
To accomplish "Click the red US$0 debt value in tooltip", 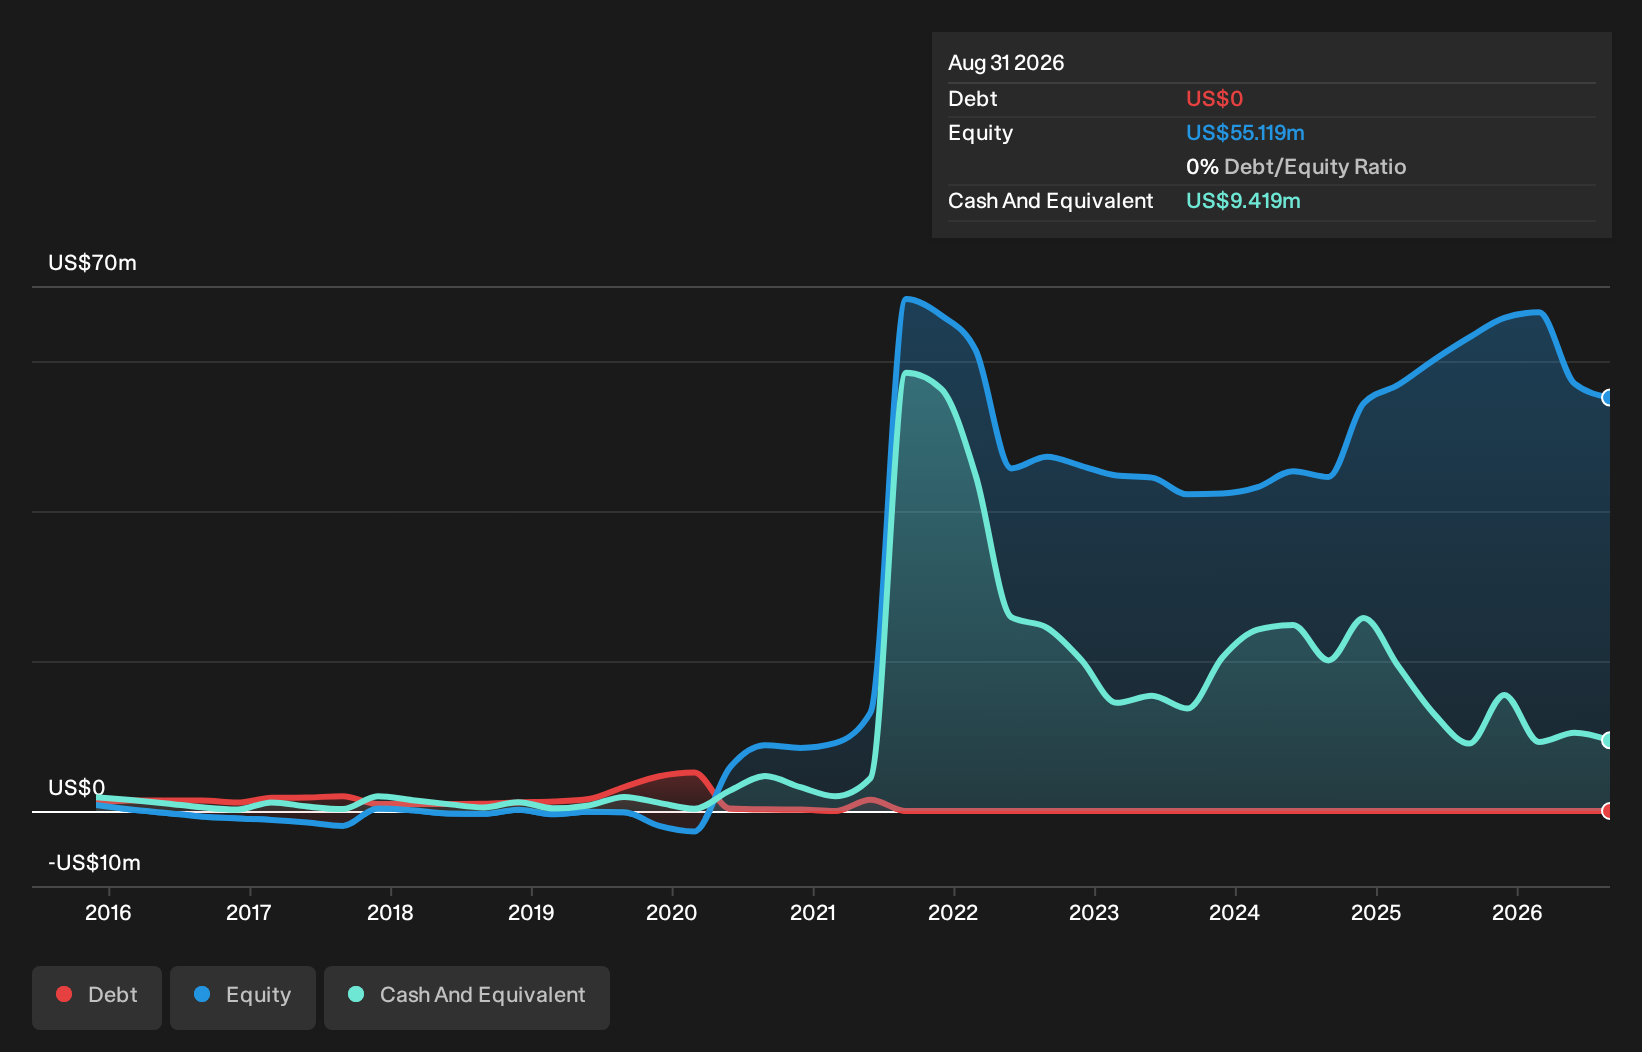I will [x=1214, y=99].
